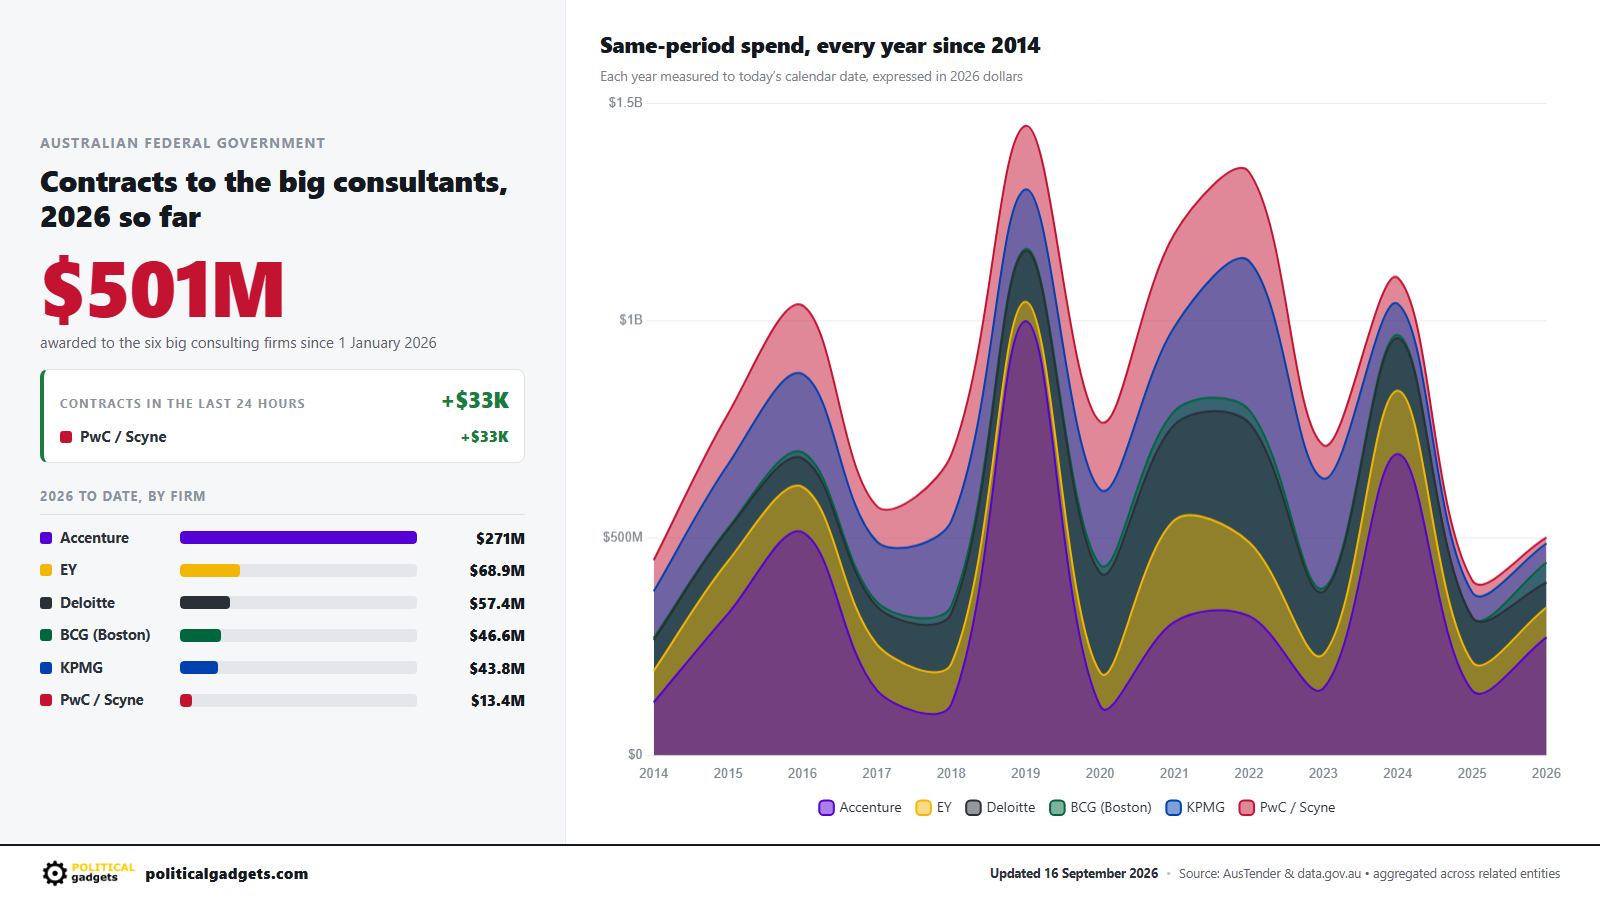Click the $1B y-axis label
1600x900 pixels.
631,320
